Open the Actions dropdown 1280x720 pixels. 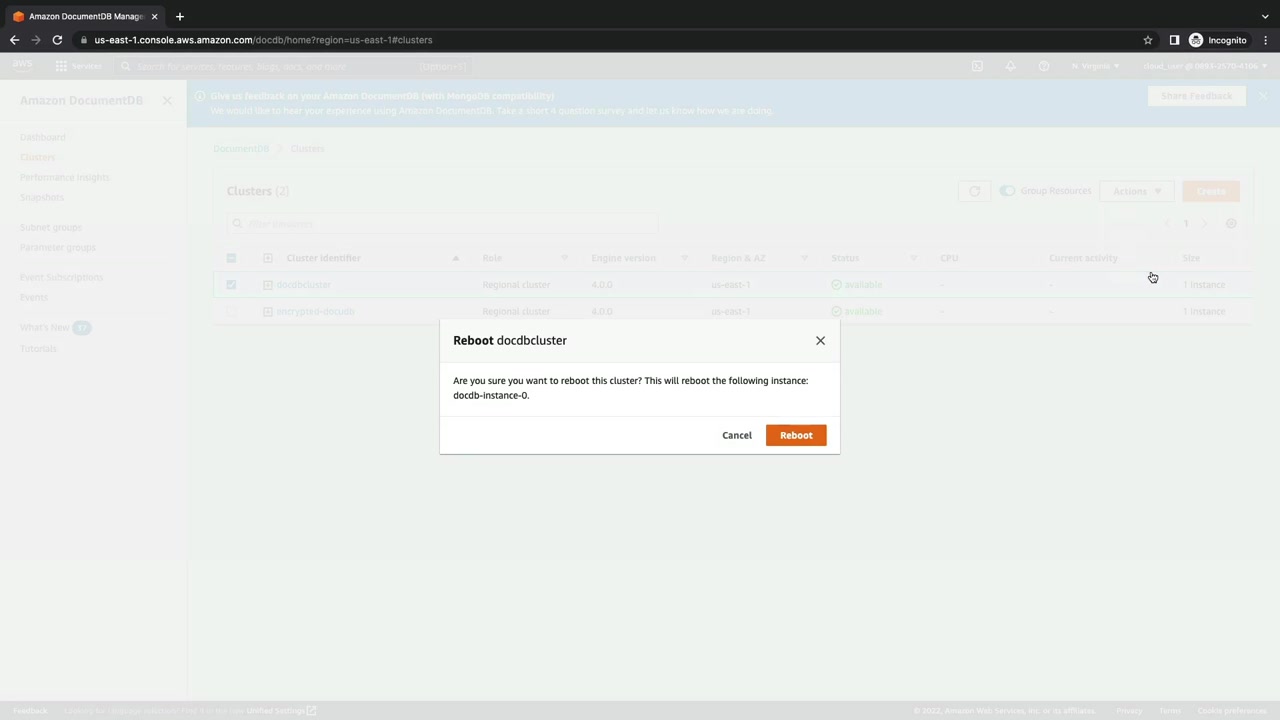coord(1137,191)
